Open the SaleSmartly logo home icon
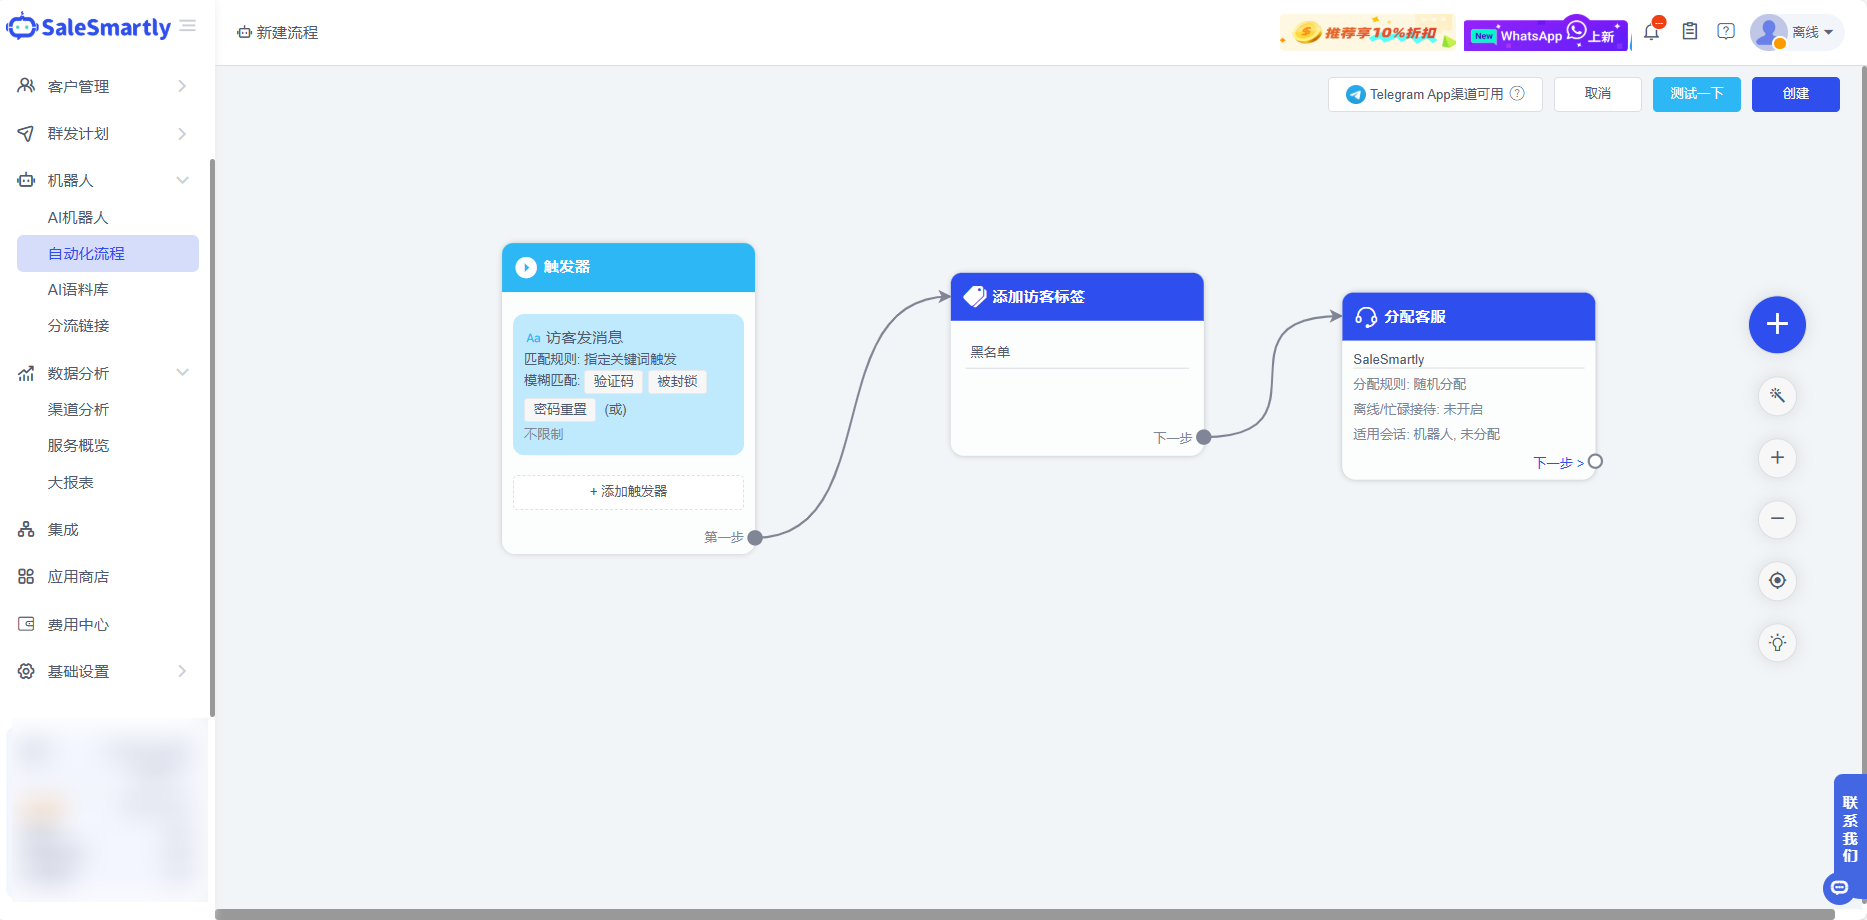This screenshot has height=920, width=1867. [x=90, y=27]
